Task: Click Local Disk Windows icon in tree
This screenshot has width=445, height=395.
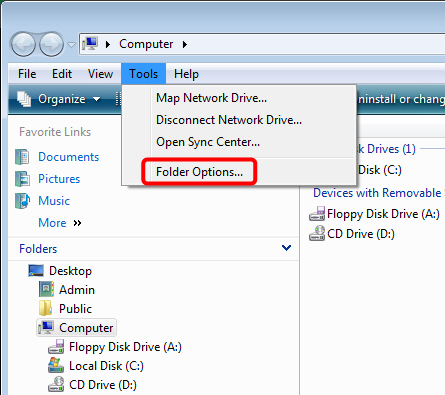Action: click(x=56, y=365)
